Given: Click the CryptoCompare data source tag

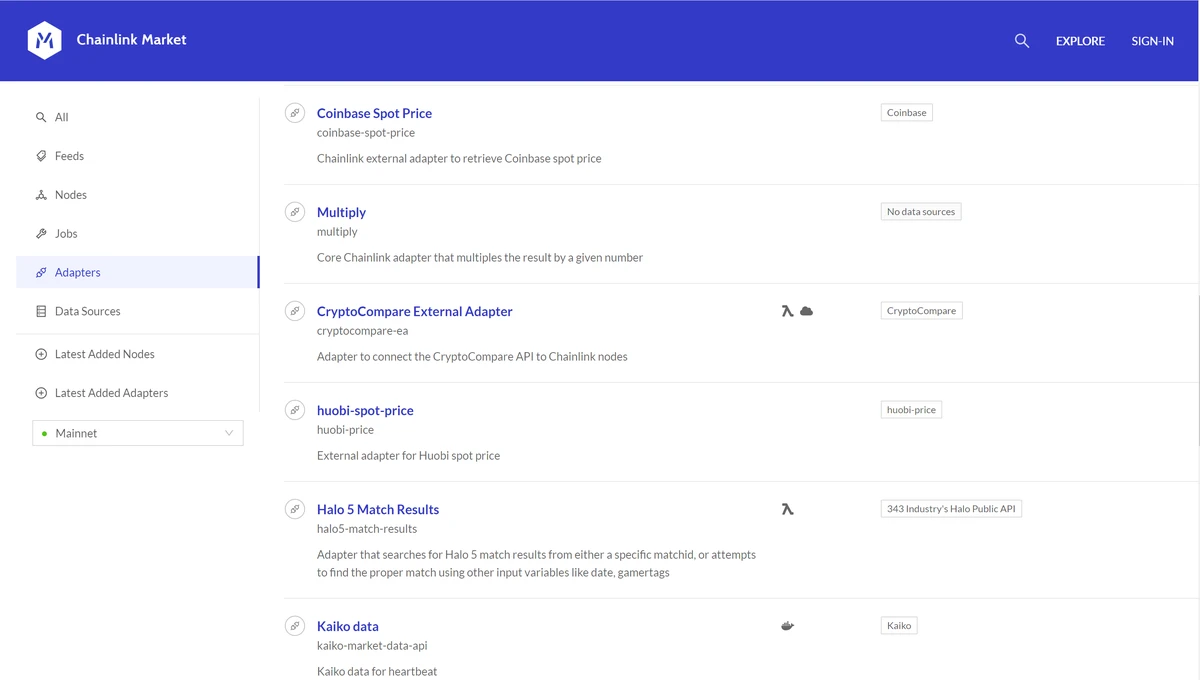Looking at the screenshot, I should (x=921, y=311).
